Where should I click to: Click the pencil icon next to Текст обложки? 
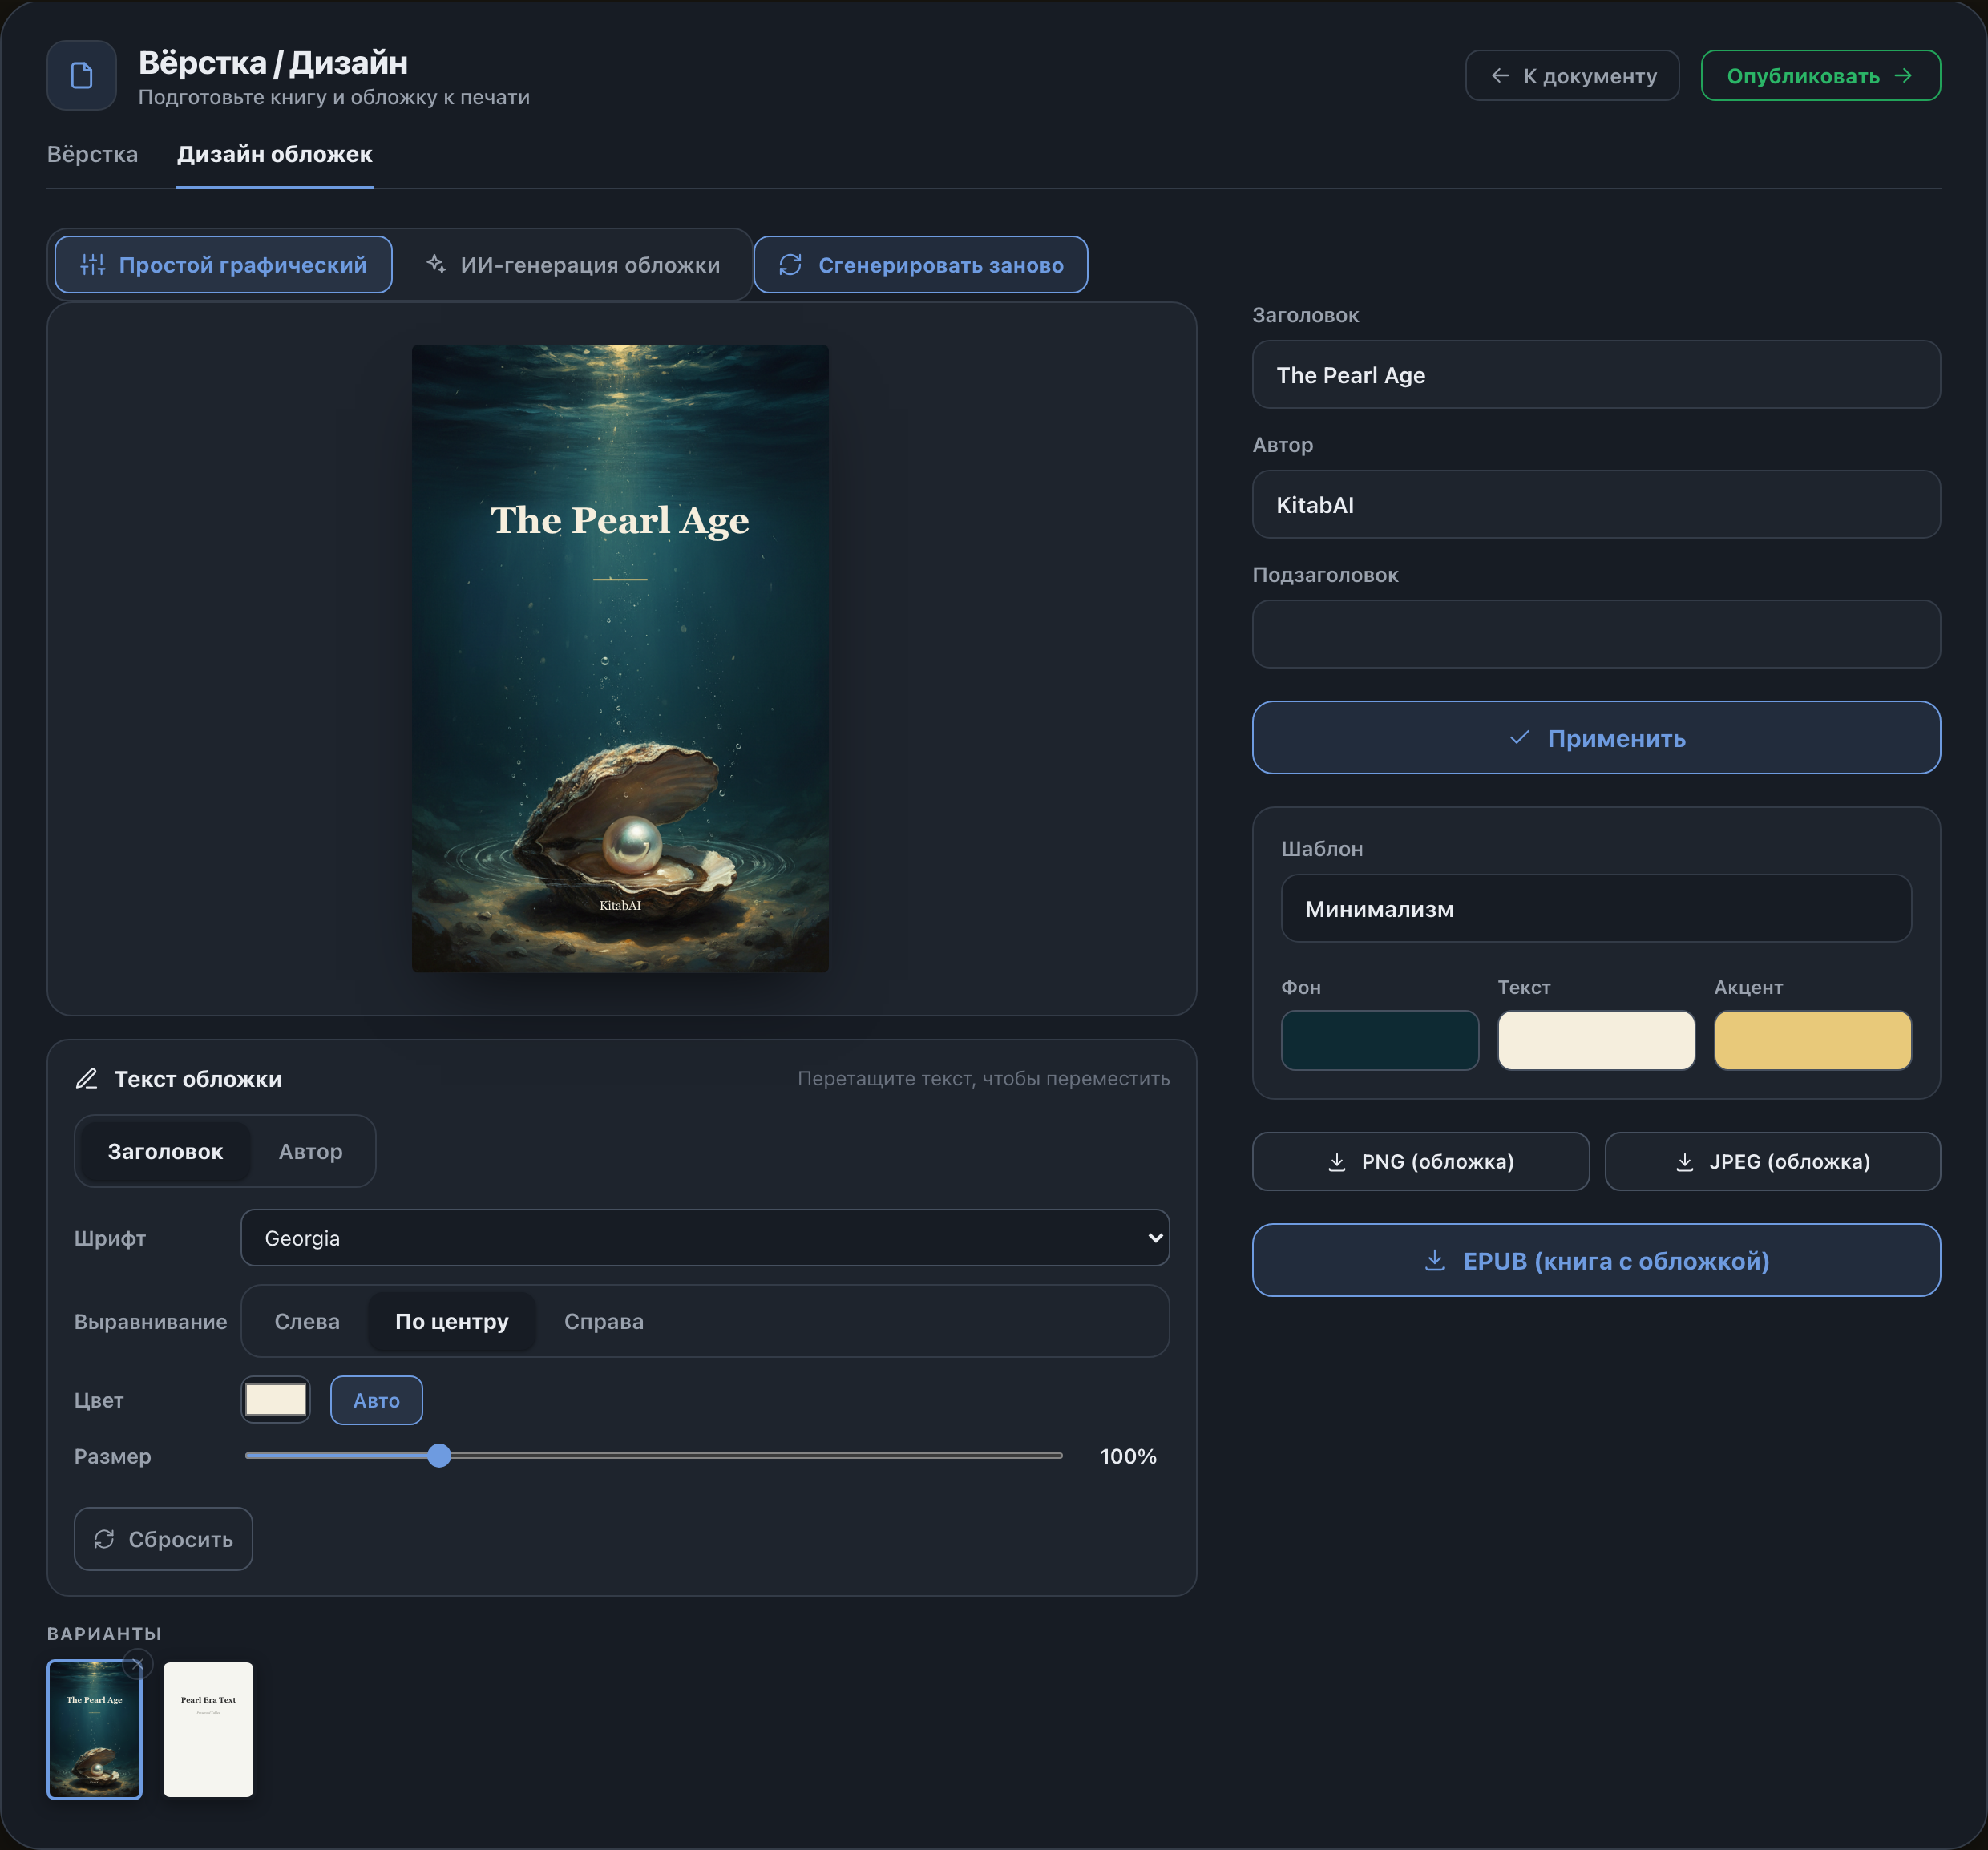coord(87,1079)
